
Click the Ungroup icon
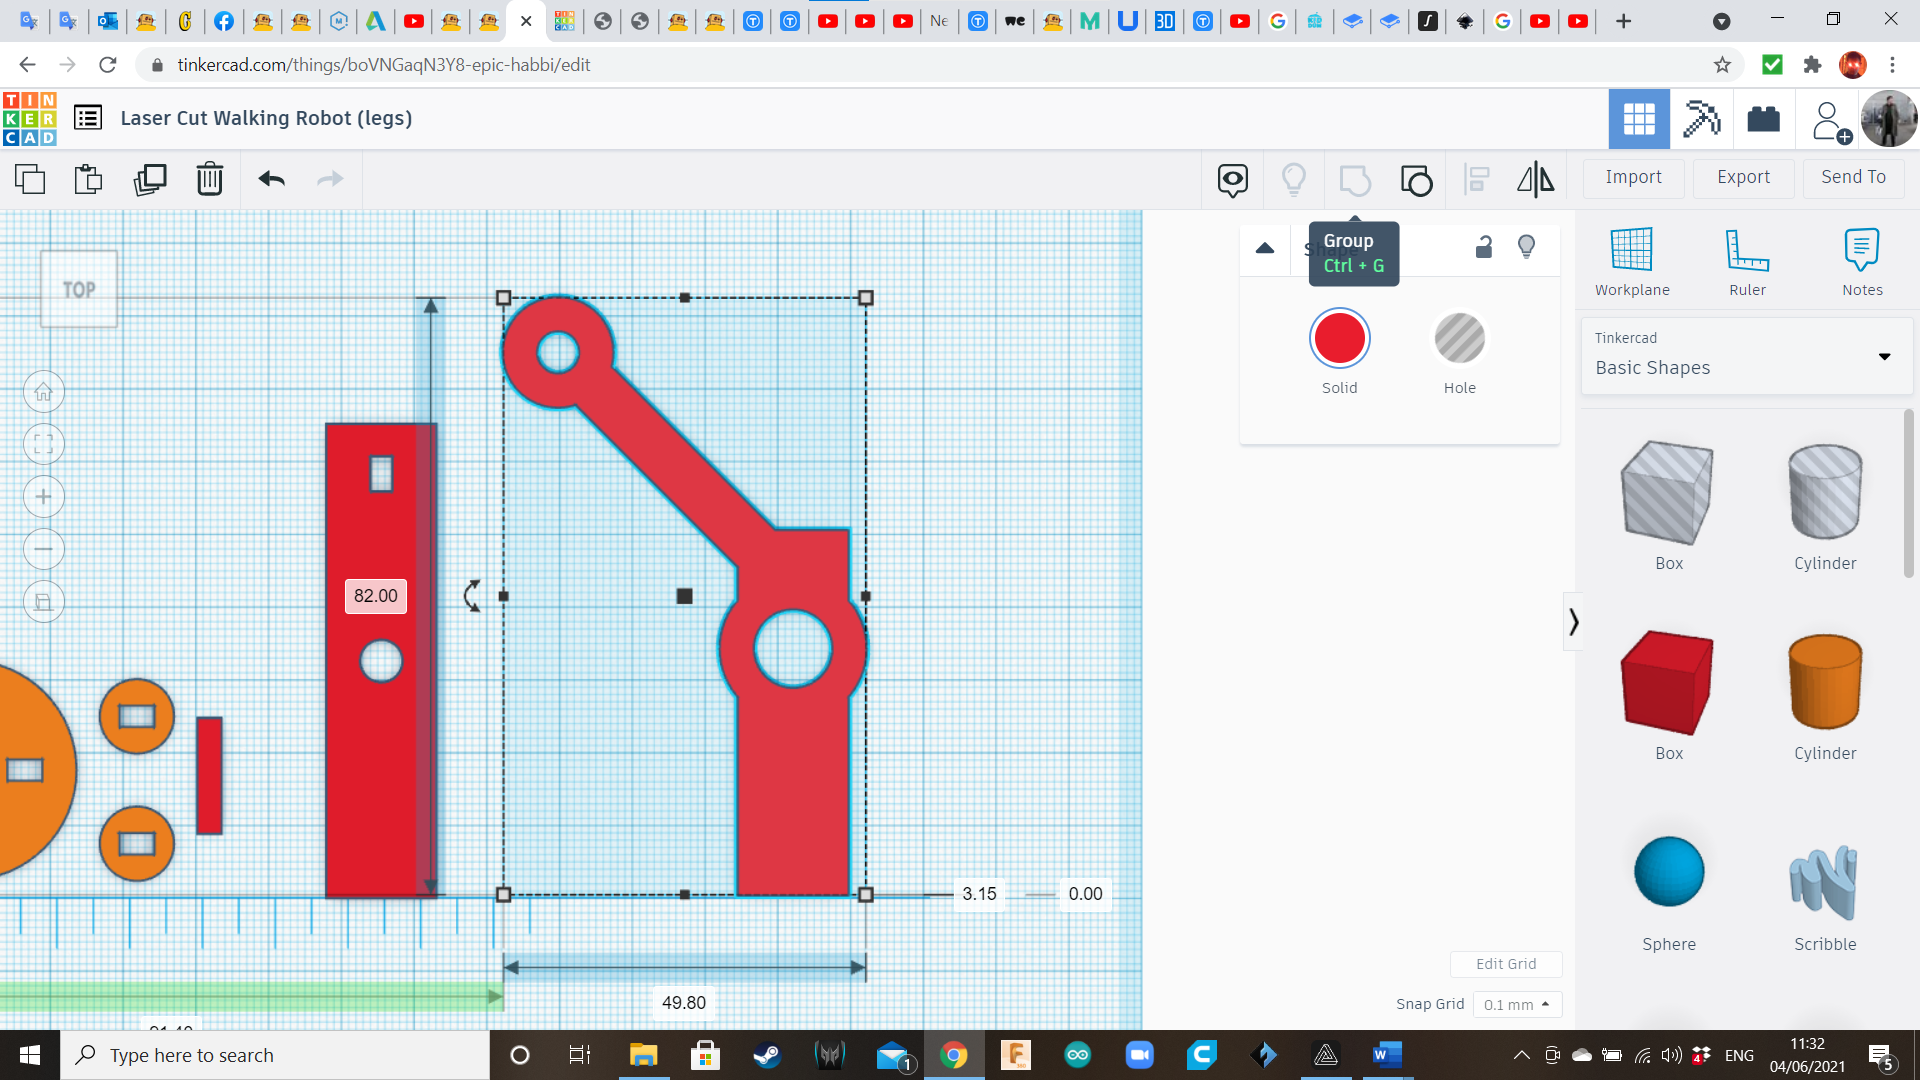1416,180
